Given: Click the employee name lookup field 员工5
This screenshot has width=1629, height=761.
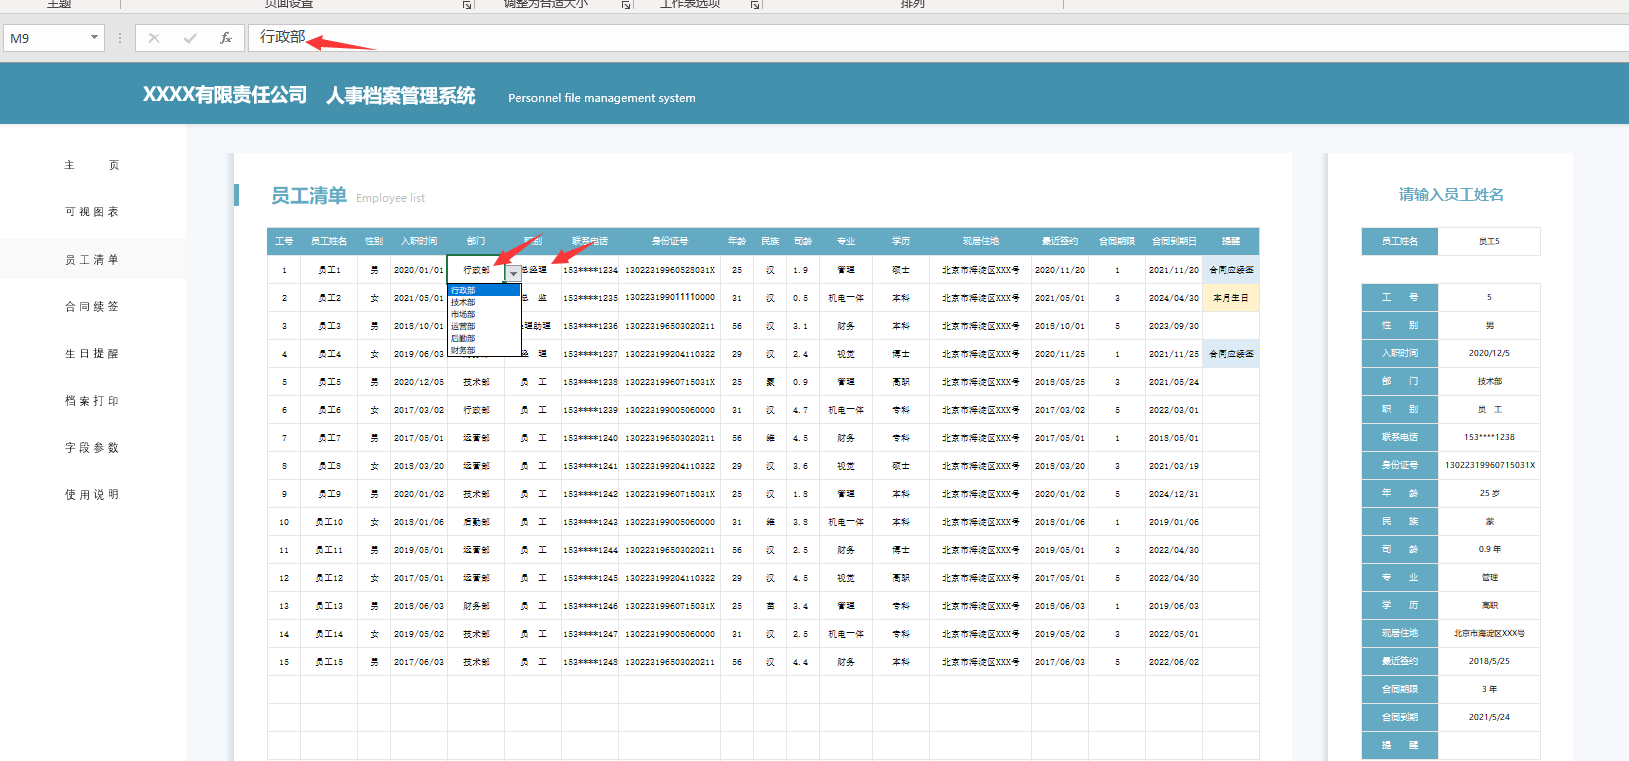Looking at the screenshot, I should point(1489,241).
